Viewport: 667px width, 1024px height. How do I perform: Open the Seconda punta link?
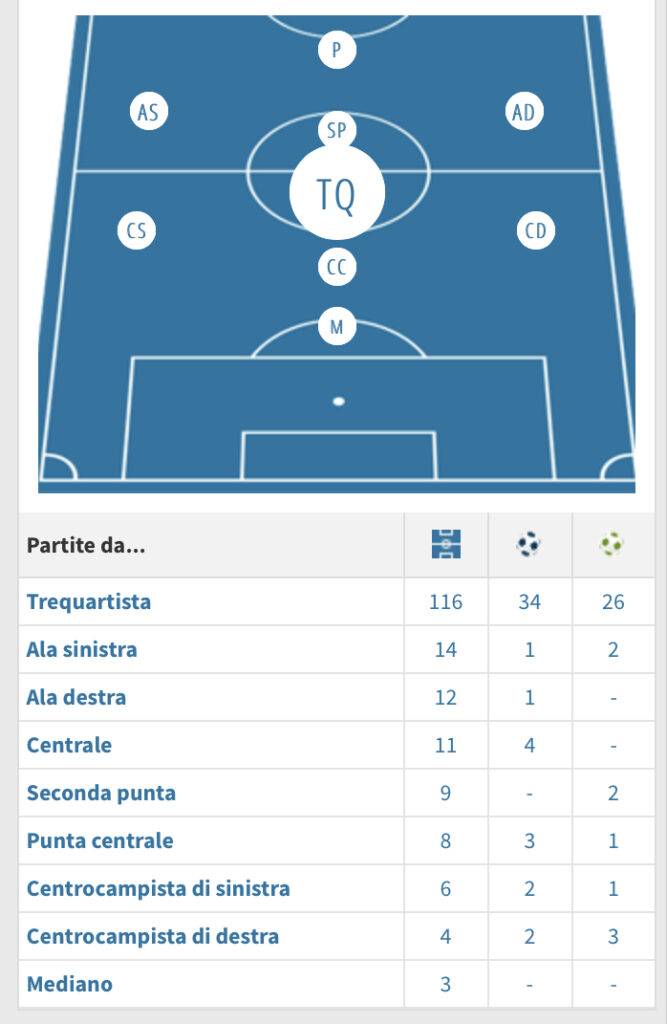[101, 793]
